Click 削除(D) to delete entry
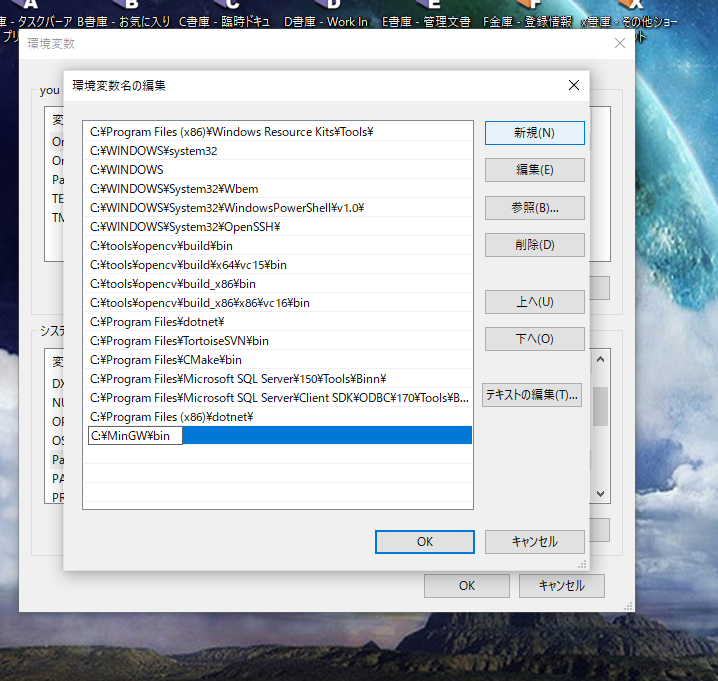This screenshot has height=681, width=718. pos(534,245)
